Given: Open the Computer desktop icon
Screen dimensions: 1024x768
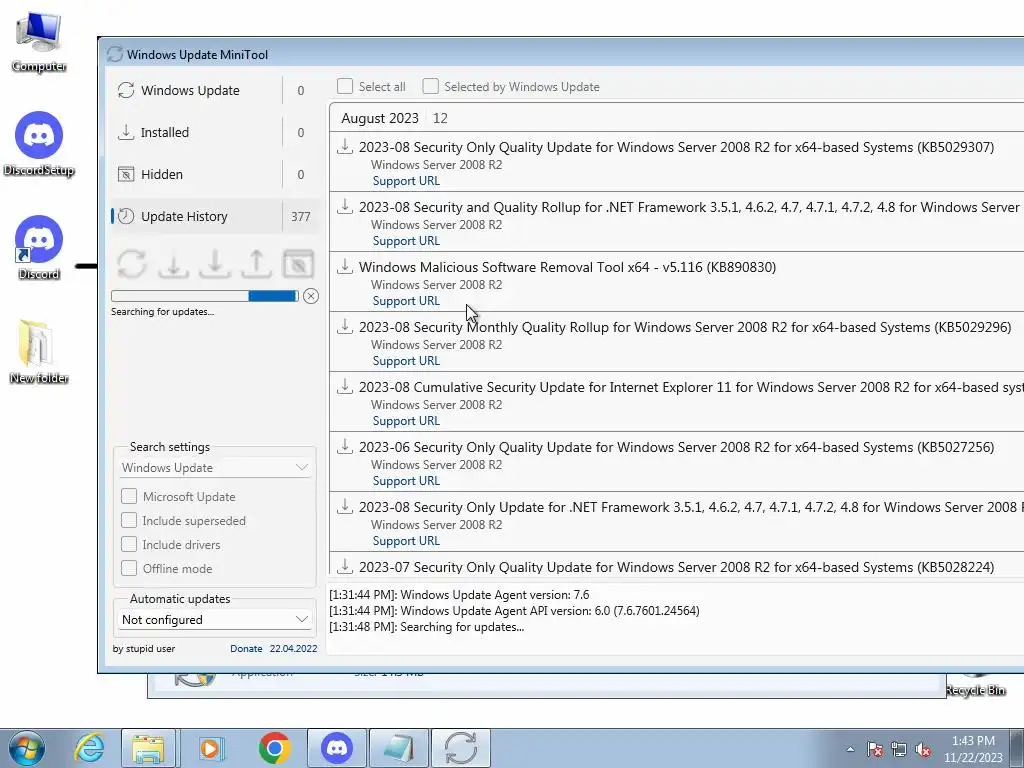Looking at the screenshot, I should [39, 40].
